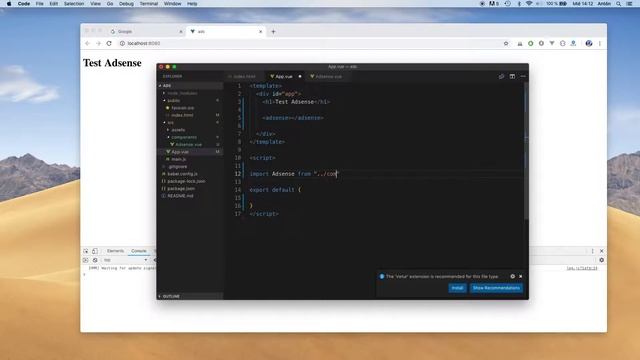The height and width of the screenshot is (360, 640).
Task: Switch to DevTools Elements tab
Action: (x=116, y=251)
